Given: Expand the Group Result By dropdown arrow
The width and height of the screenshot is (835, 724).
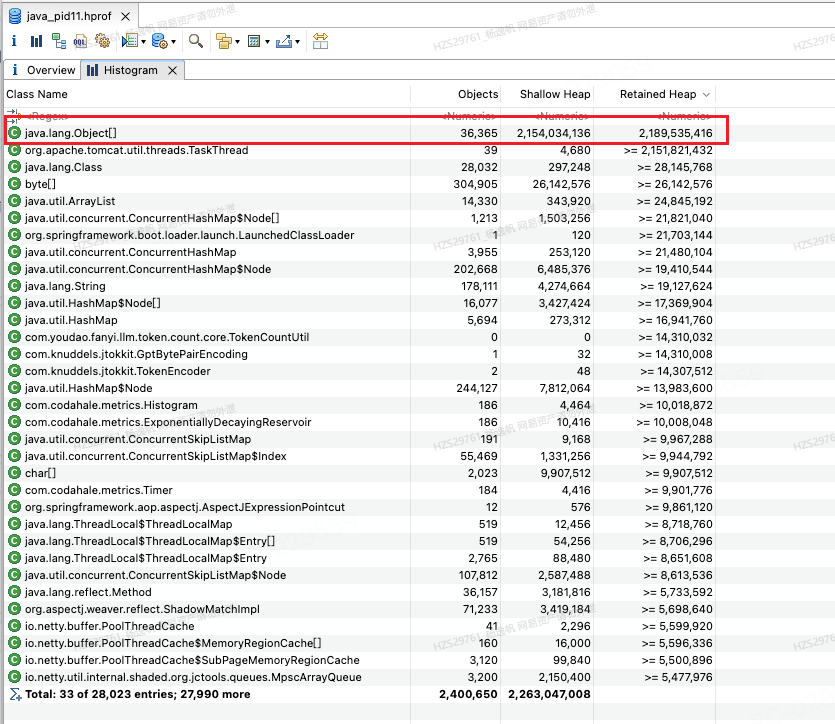Looking at the screenshot, I should point(237,42).
